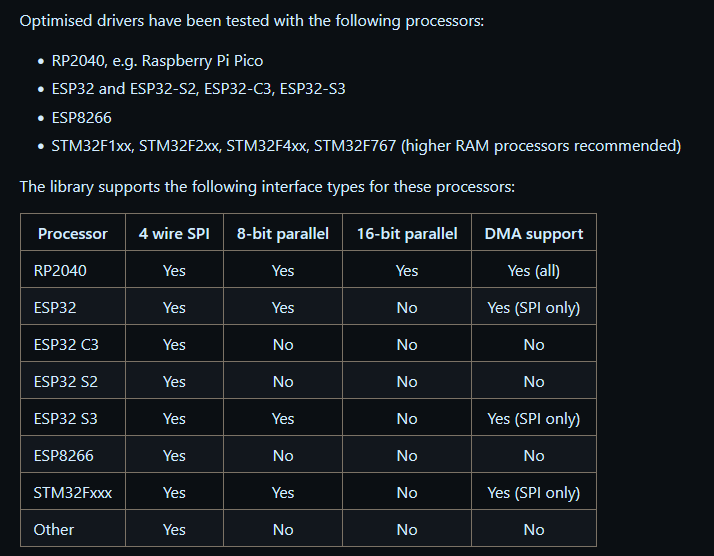Click the STM32F1xx bullet list line

point(366,146)
